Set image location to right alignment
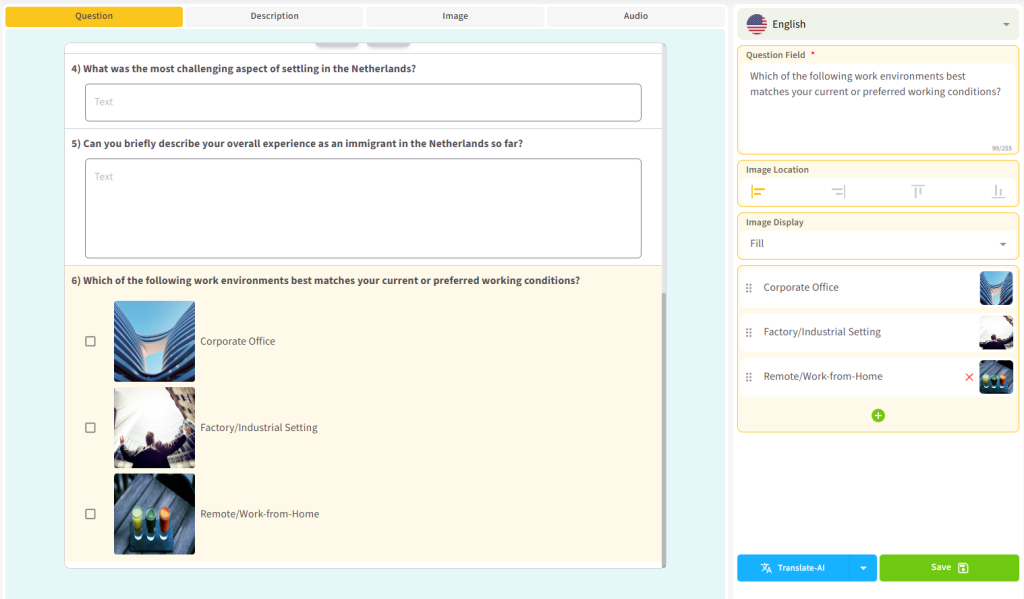The height and width of the screenshot is (599, 1024). click(x=838, y=191)
